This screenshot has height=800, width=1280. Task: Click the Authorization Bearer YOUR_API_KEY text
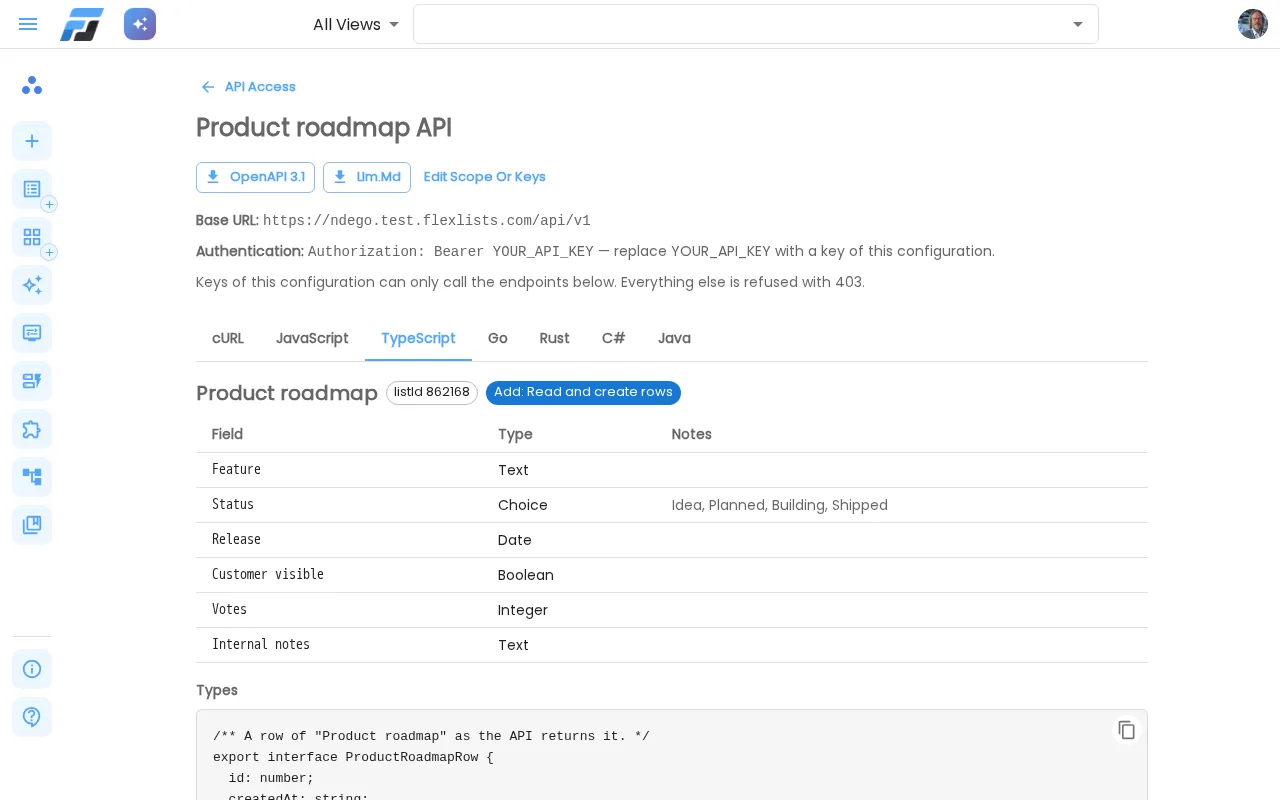point(451,251)
